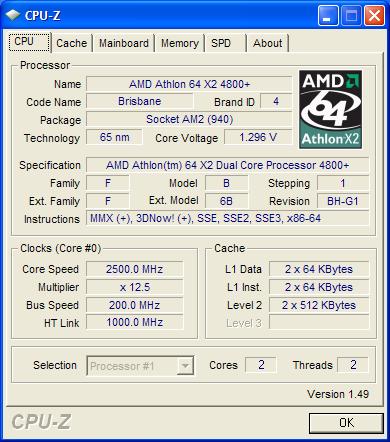Image resolution: width=390 pixels, height=442 pixels.
Task: Minimize the CPU-Z window
Action: (328, 16)
